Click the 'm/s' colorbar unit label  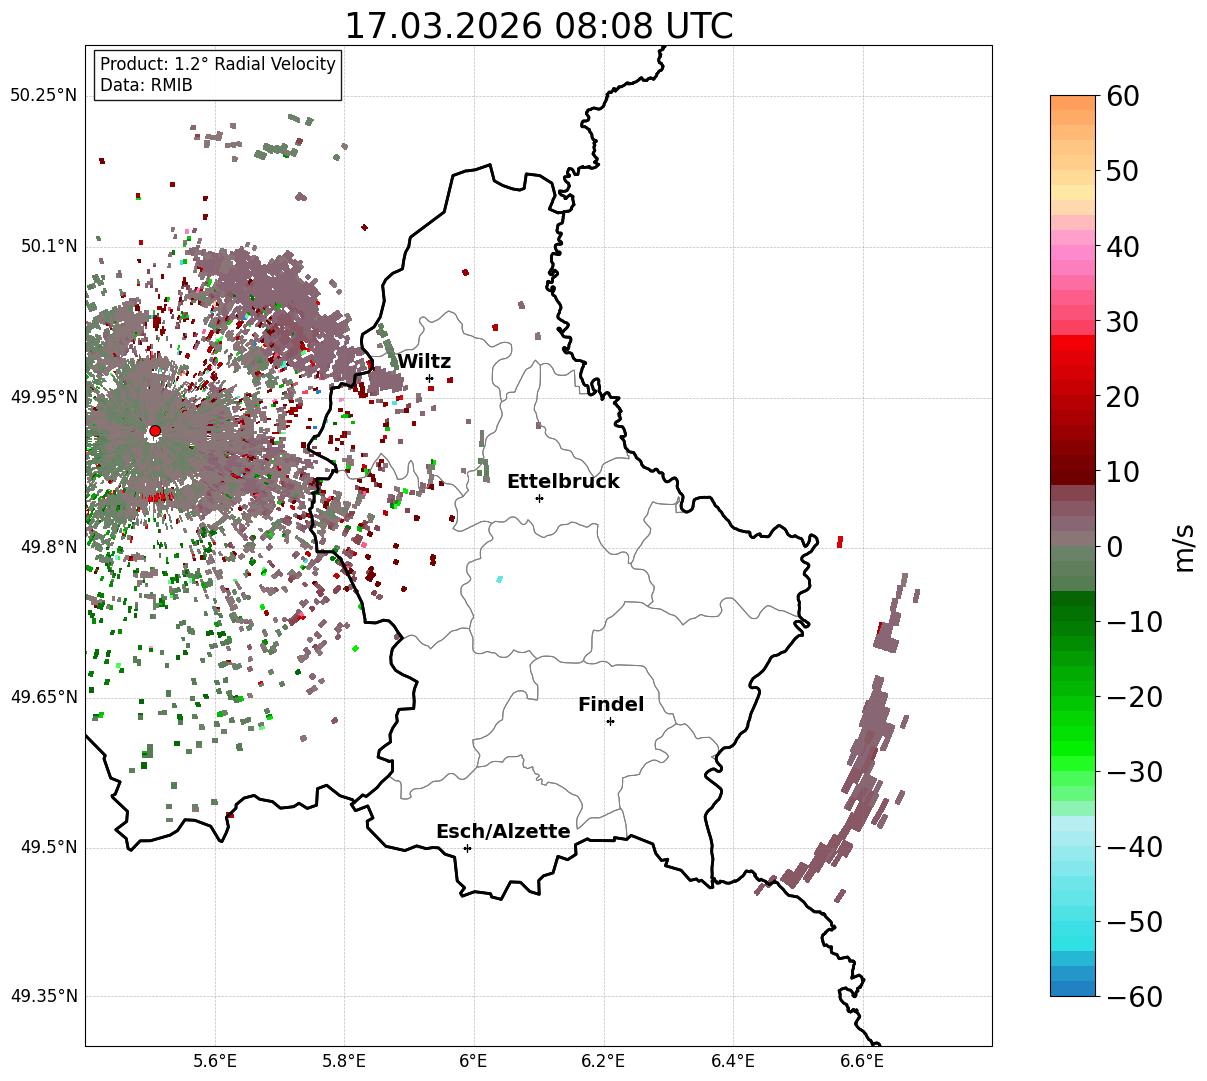click(x=1185, y=547)
